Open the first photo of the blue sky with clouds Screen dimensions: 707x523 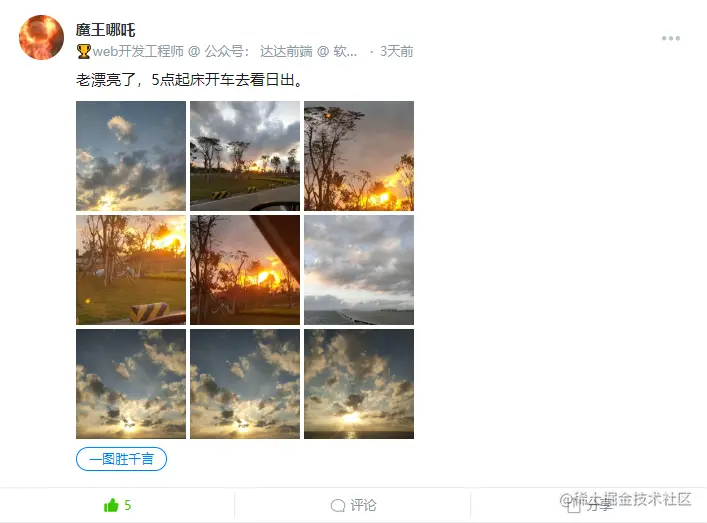click(131, 156)
